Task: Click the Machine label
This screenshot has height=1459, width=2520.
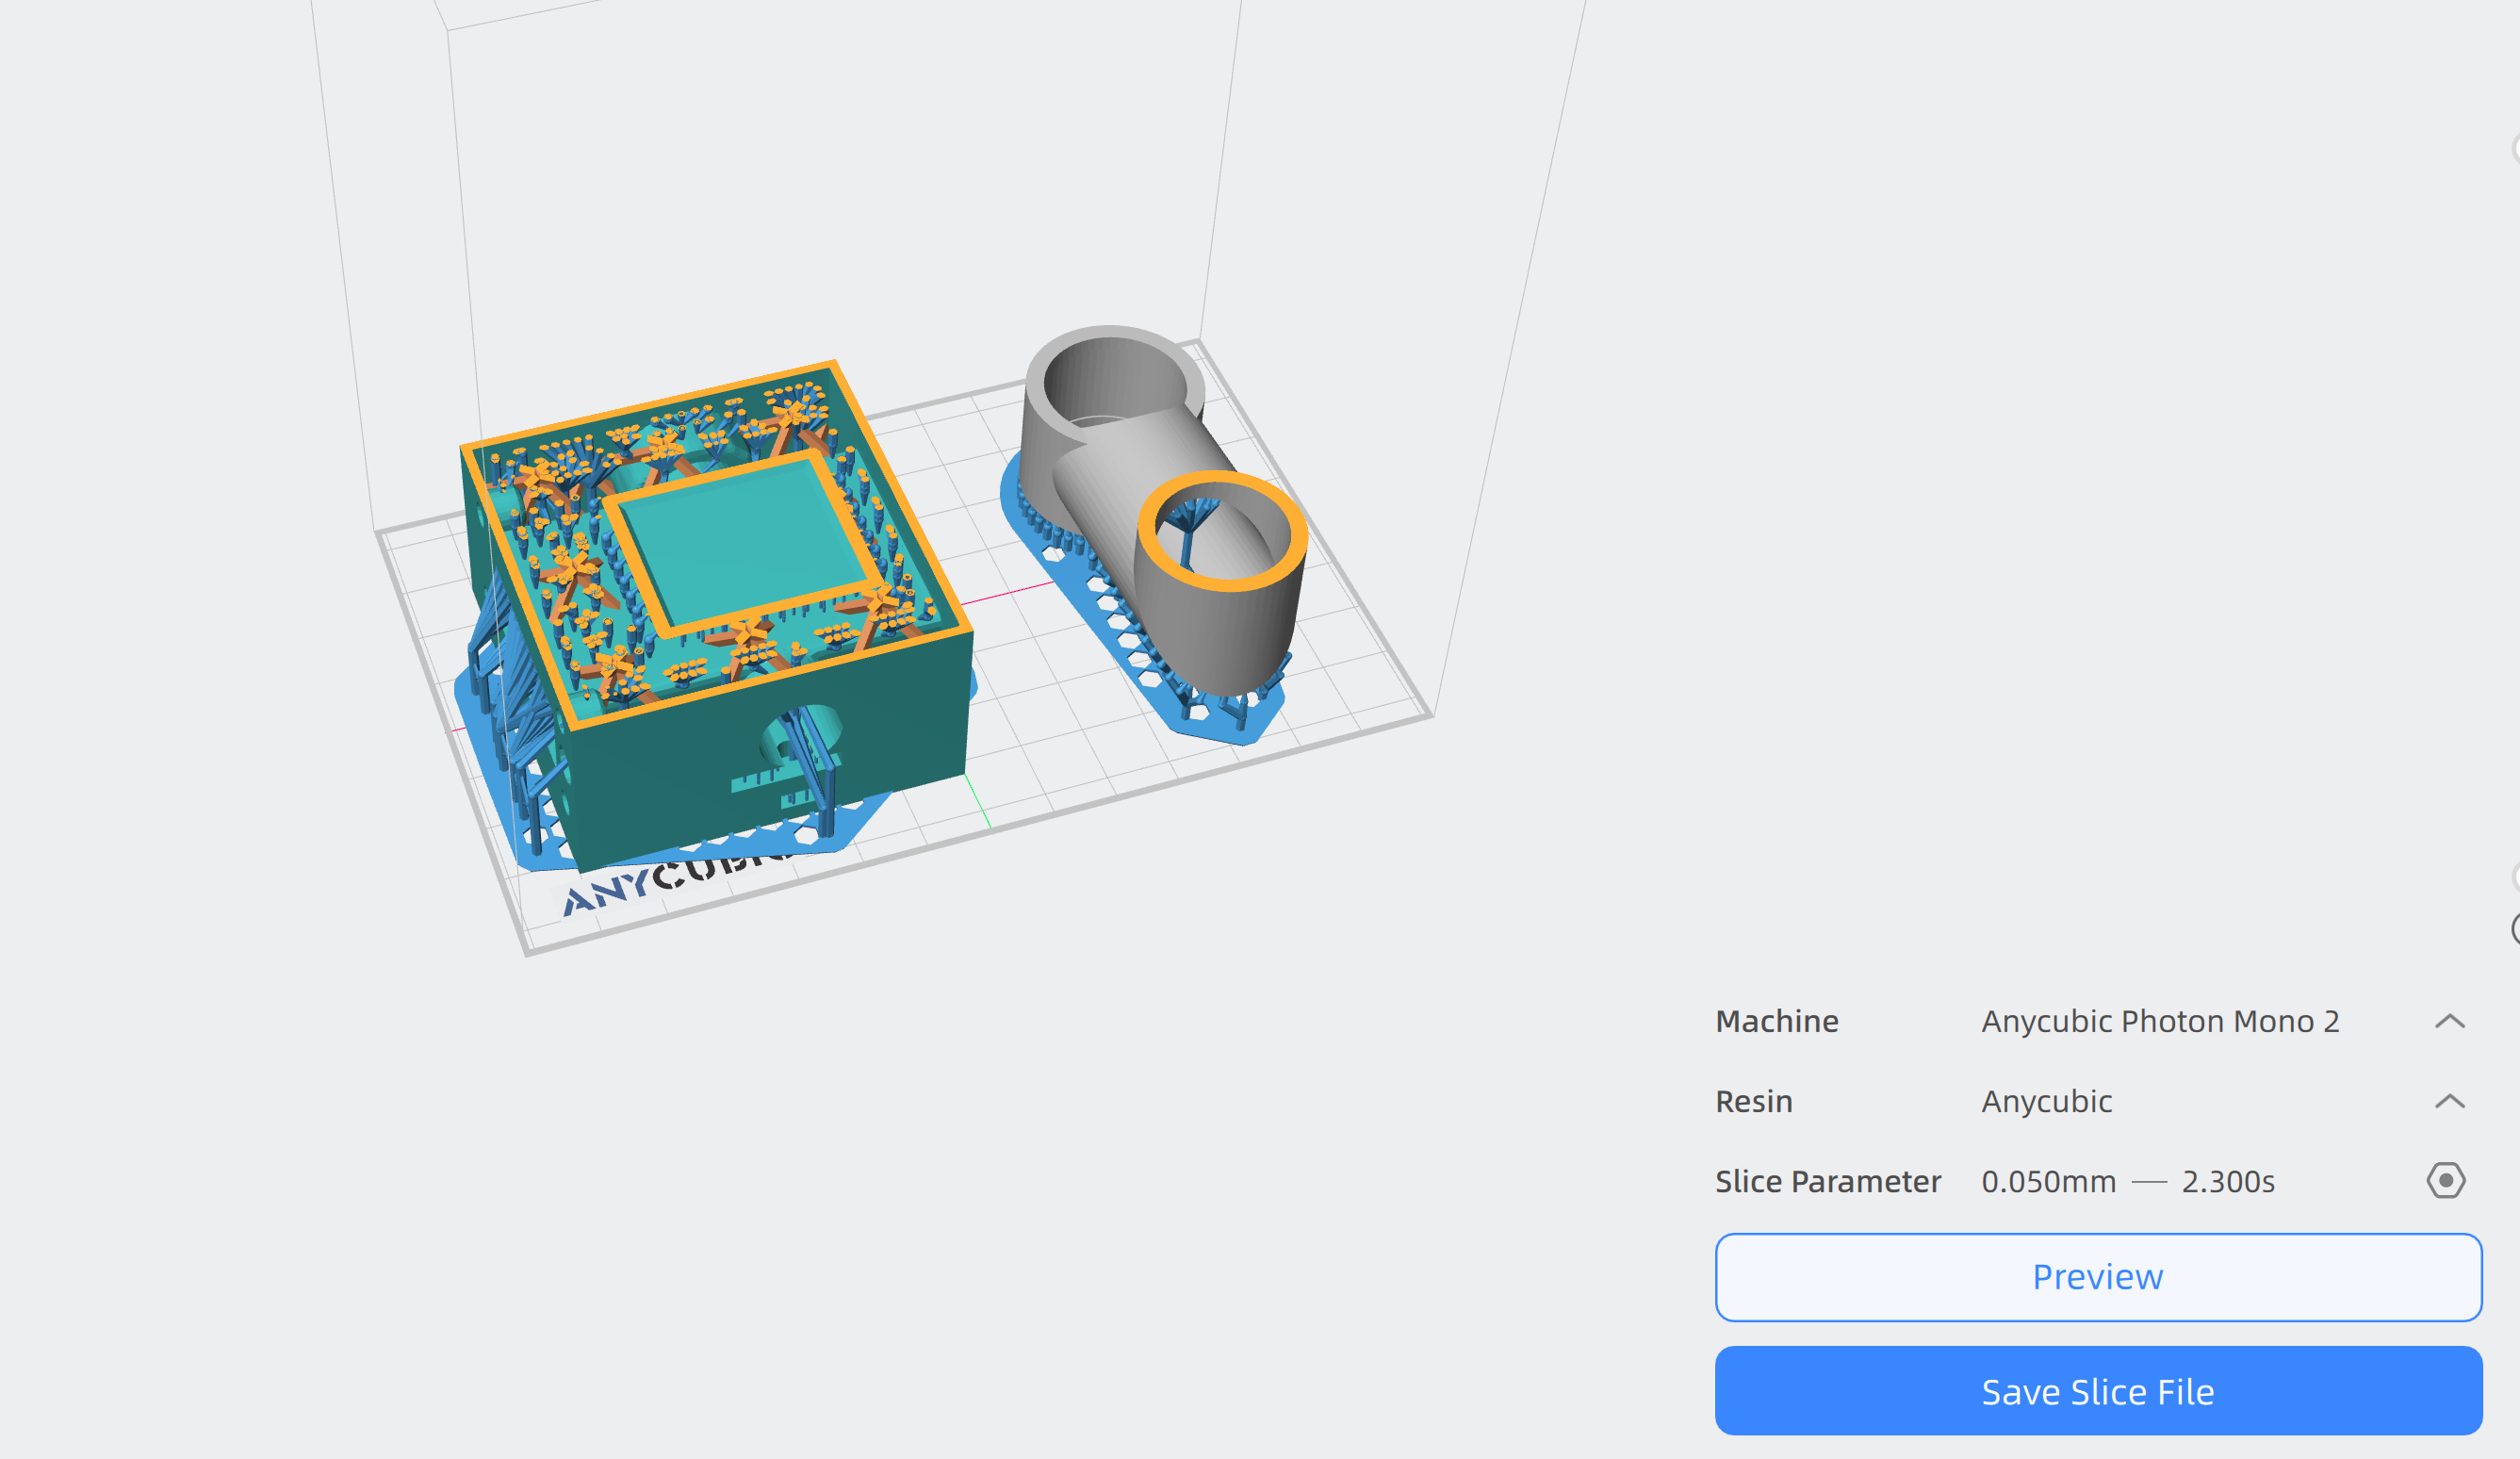Action: pyautogui.click(x=1776, y=1021)
